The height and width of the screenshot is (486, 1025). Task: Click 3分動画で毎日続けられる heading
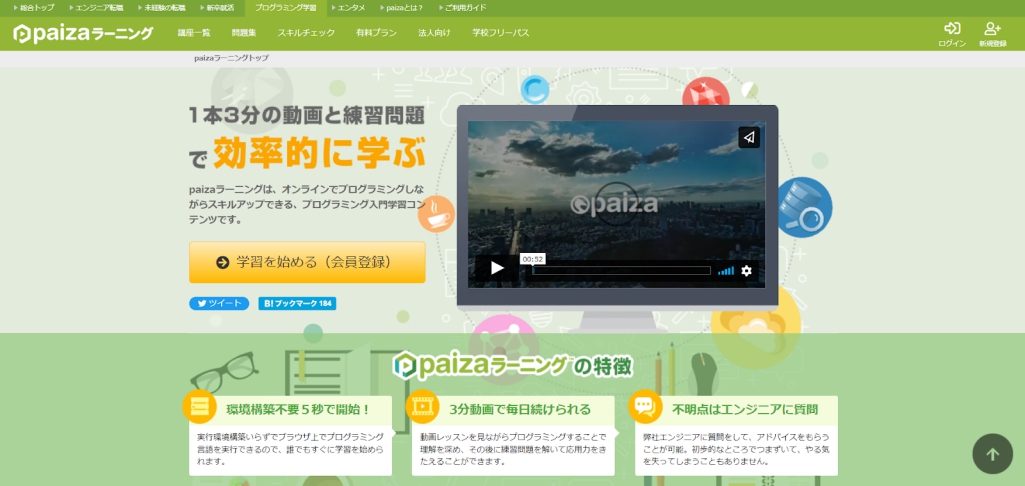(520, 410)
